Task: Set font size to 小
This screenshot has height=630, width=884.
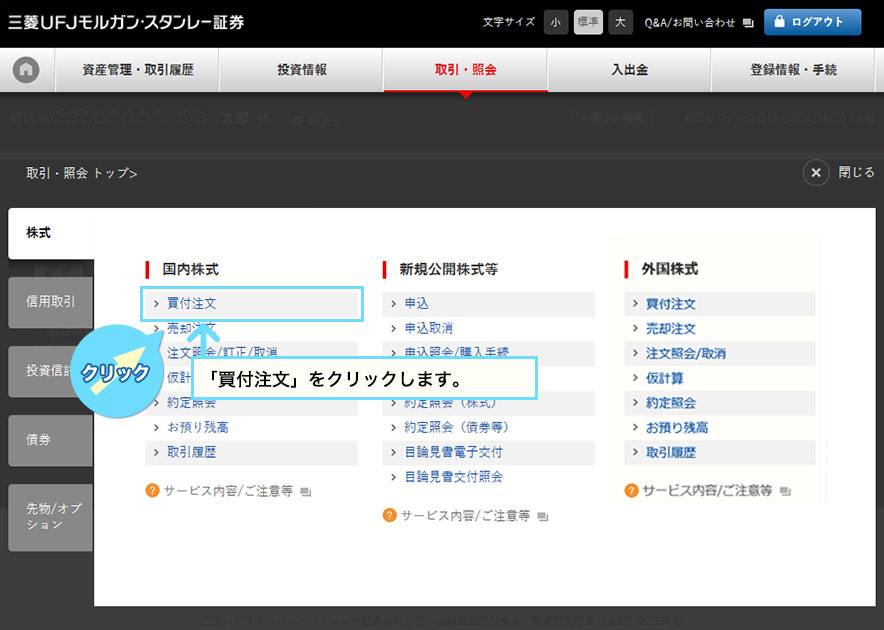Action: point(556,23)
